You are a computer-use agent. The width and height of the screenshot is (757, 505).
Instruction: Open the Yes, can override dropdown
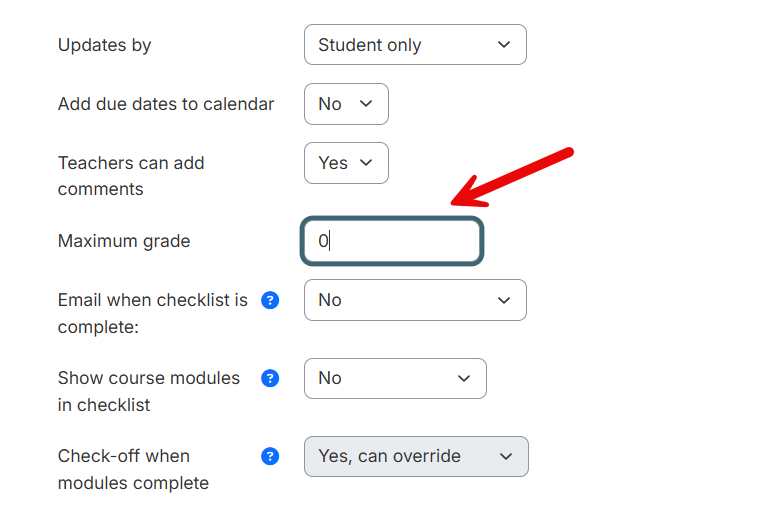click(x=416, y=456)
